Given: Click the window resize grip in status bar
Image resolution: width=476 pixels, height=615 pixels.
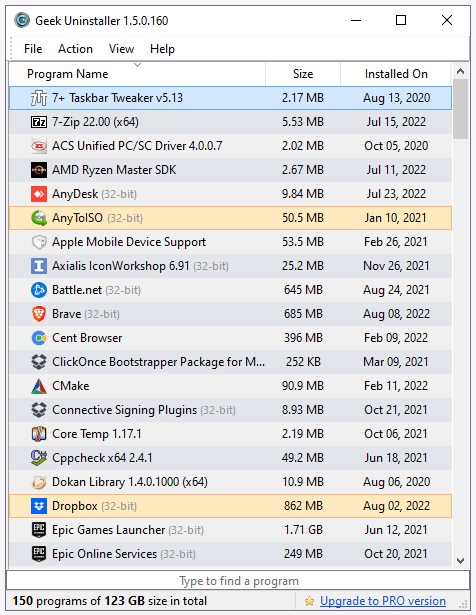Looking at the screenshot, I should [x=463, y=603].
